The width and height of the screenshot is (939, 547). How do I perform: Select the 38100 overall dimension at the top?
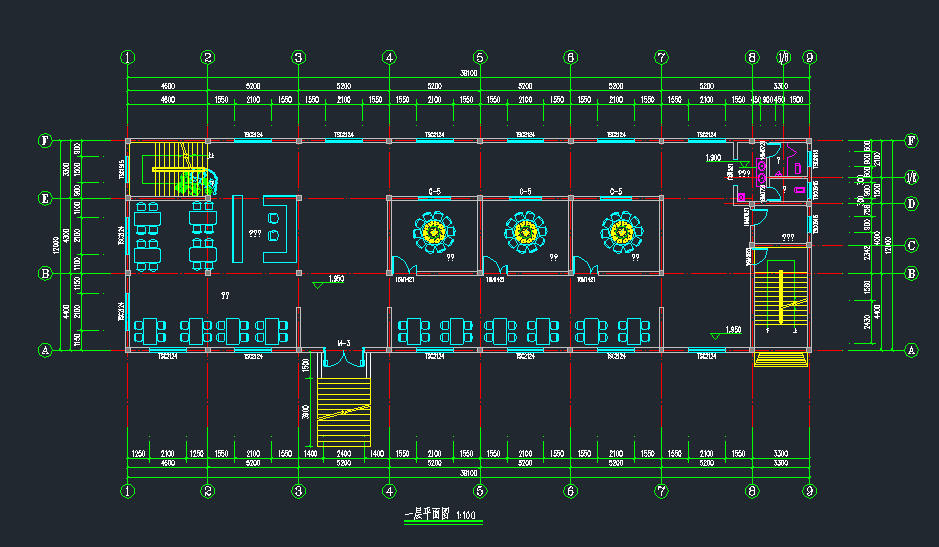pyautogui.click(x=468, y=73)
